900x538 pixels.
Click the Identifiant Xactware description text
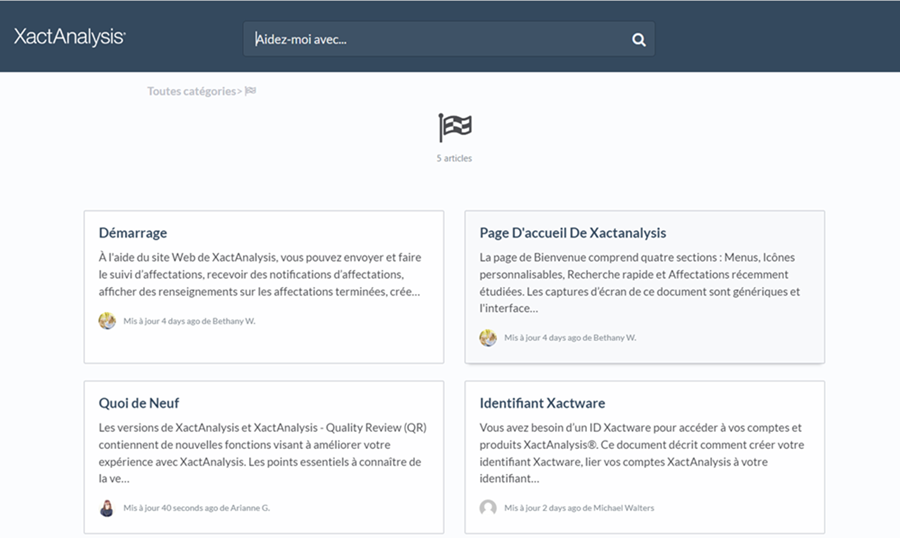(641, 444)
